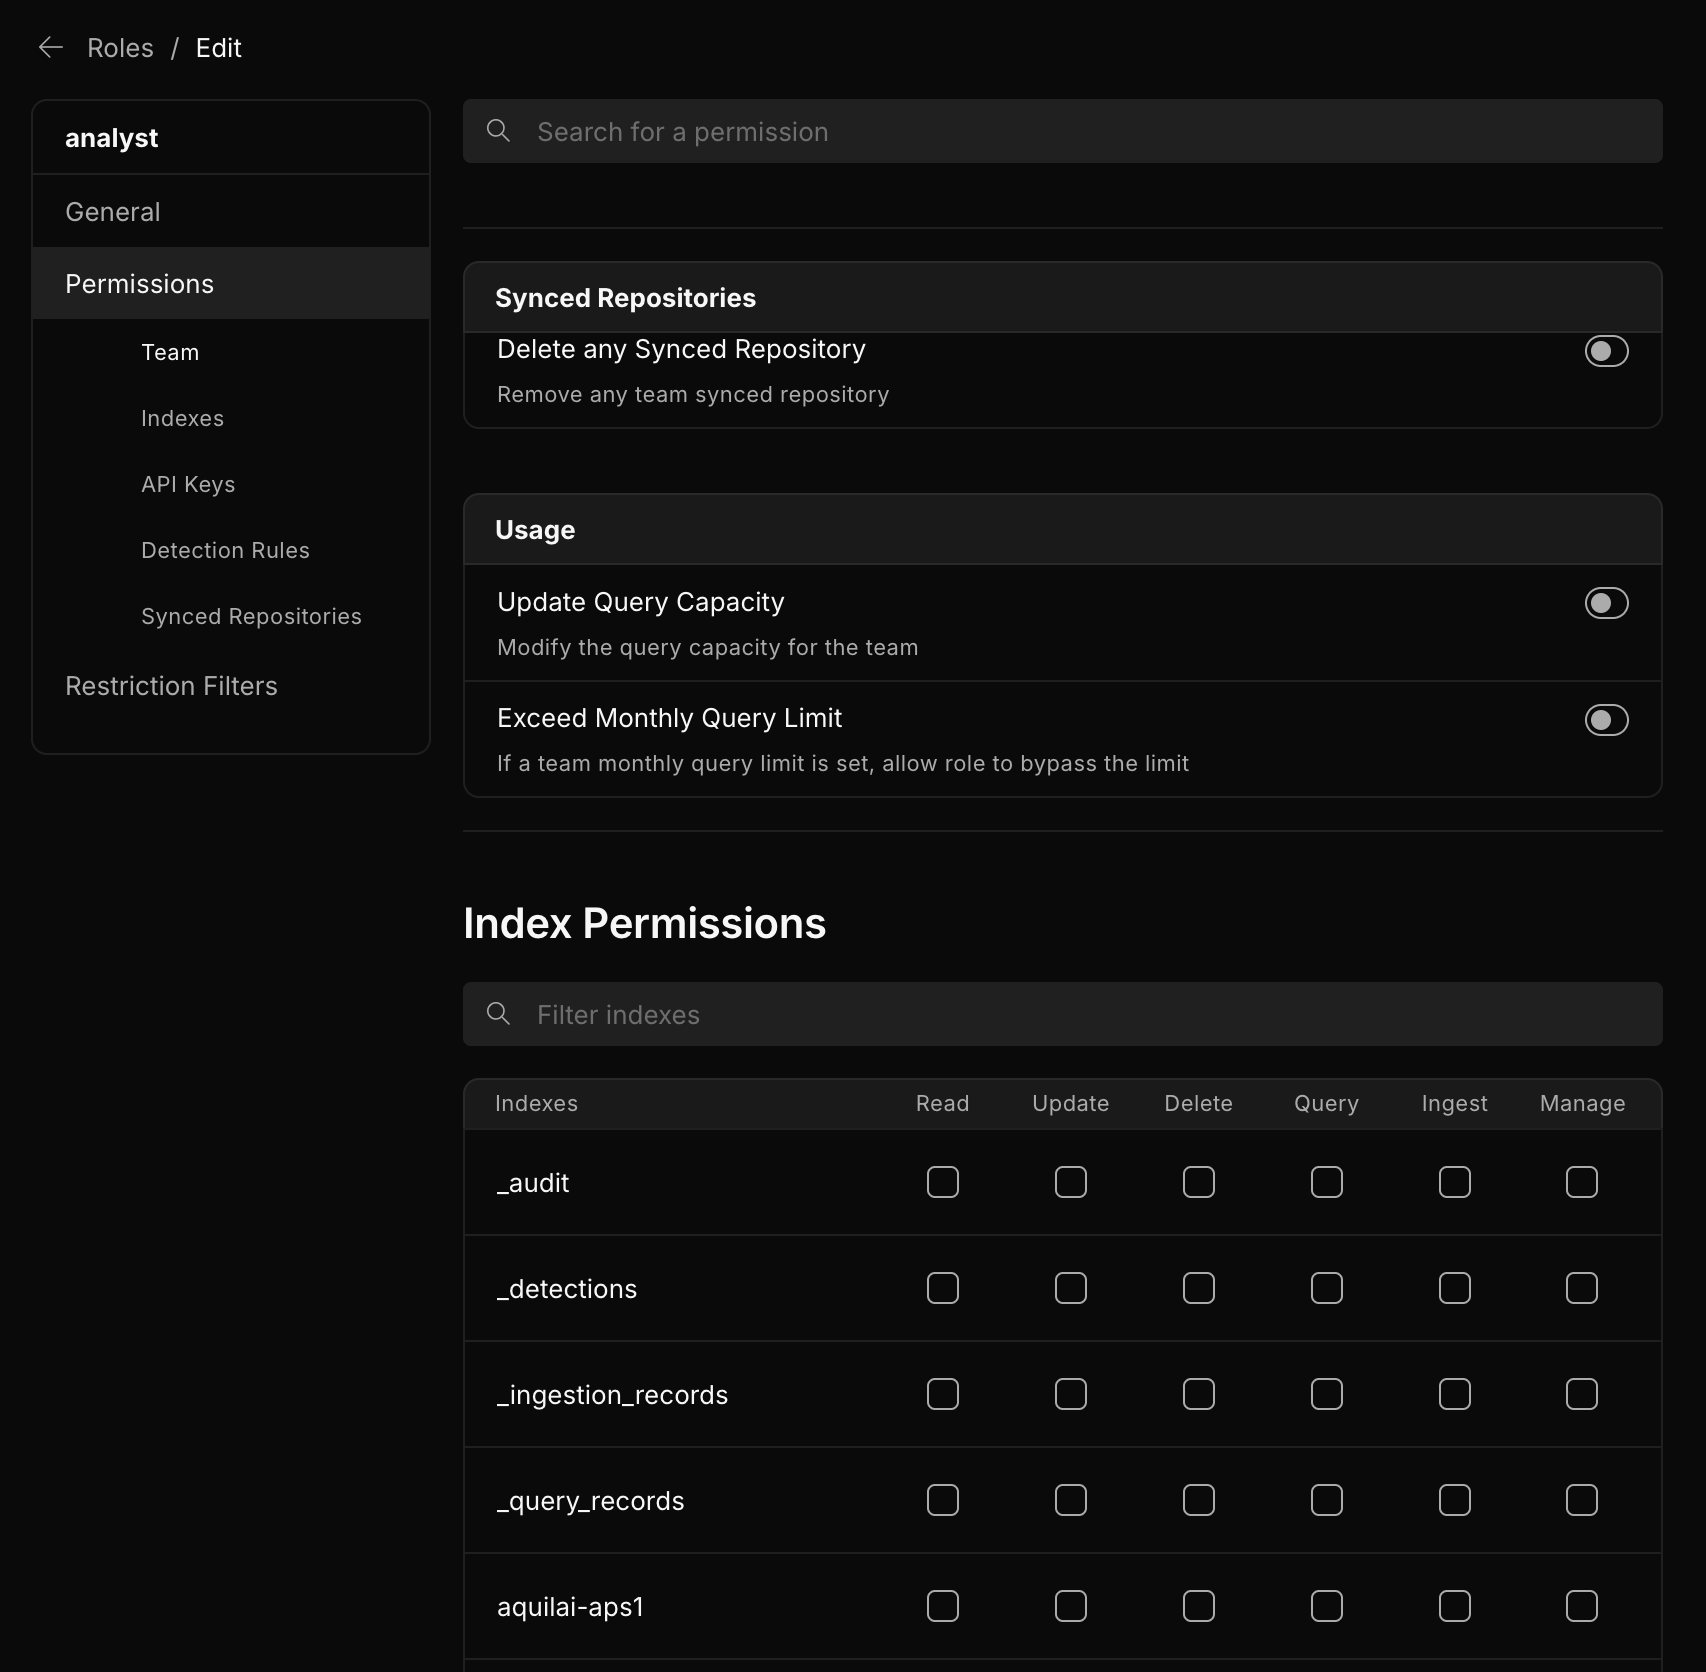Select the Permissions sidebar item
Image resolution: width=1706 pixels, height=1672 pixels.
tap(139, 284)
